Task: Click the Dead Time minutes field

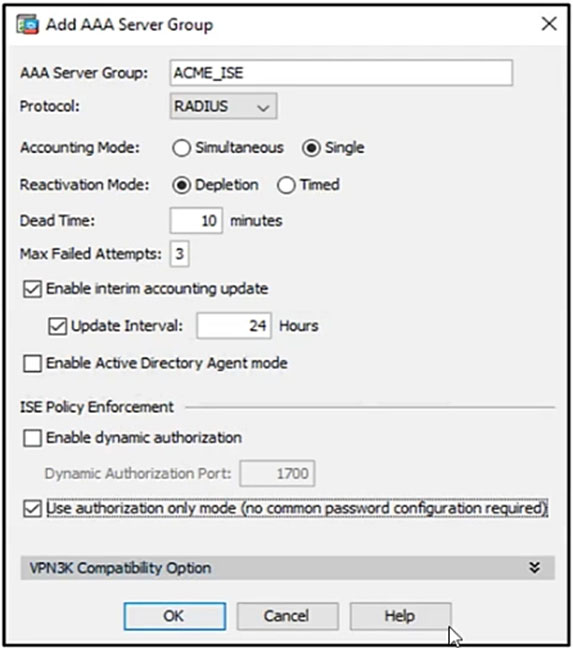Action: click(196, 221)
